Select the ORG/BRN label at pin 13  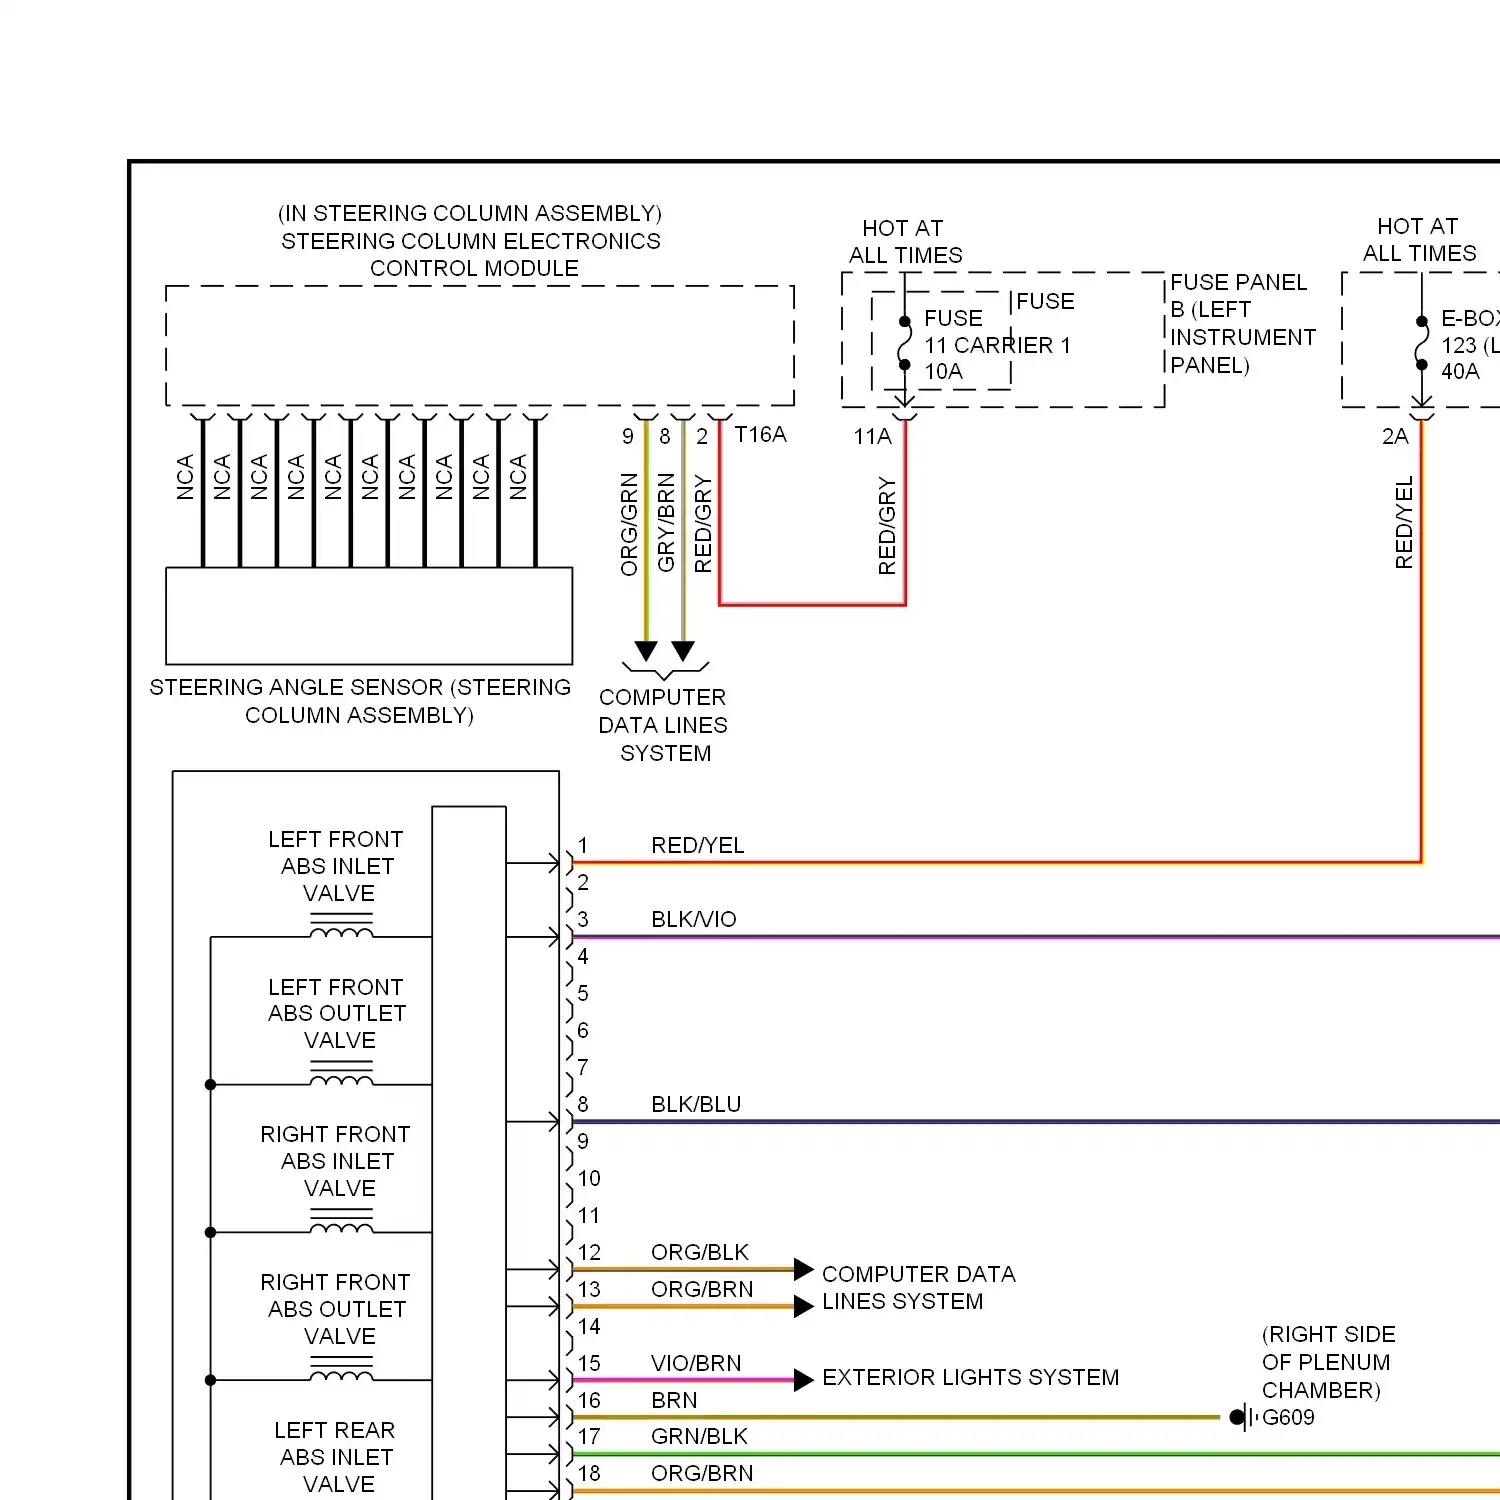click(702, 1289)
